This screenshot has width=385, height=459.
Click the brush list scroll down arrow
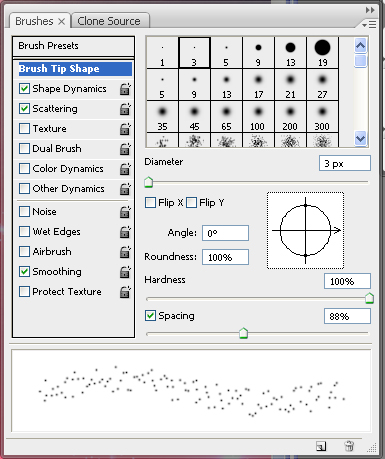tap(360, 138)
